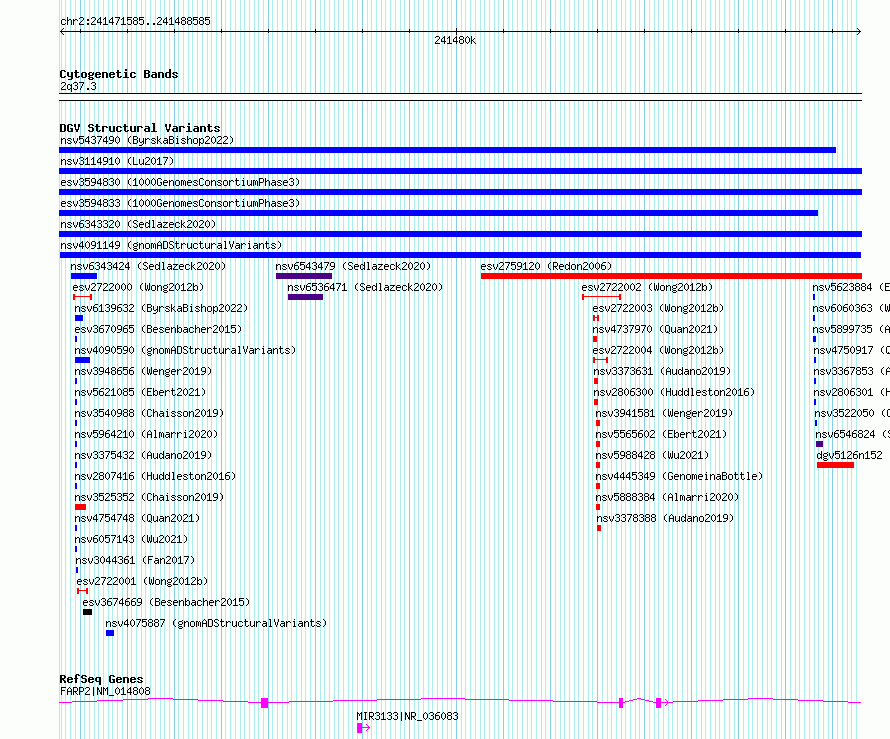Image resolution: width=890 pixels, height=739 pixels.
Task: Select the esv2759120 (Redon2006) label
Action: point(546,266)
